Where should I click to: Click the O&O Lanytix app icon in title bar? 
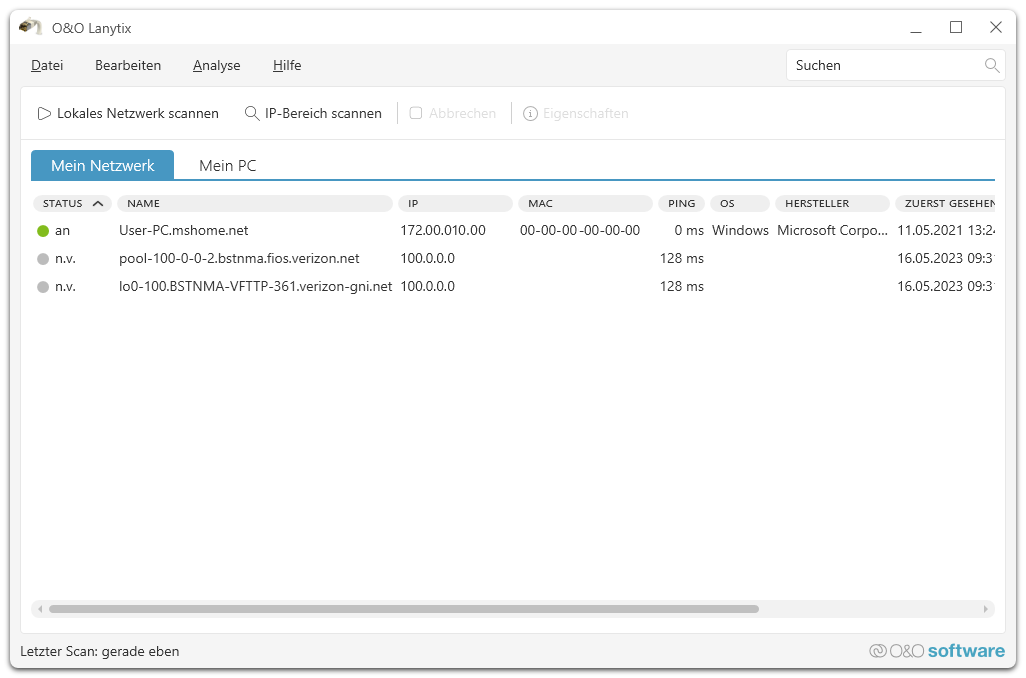(x=31, y=27)
